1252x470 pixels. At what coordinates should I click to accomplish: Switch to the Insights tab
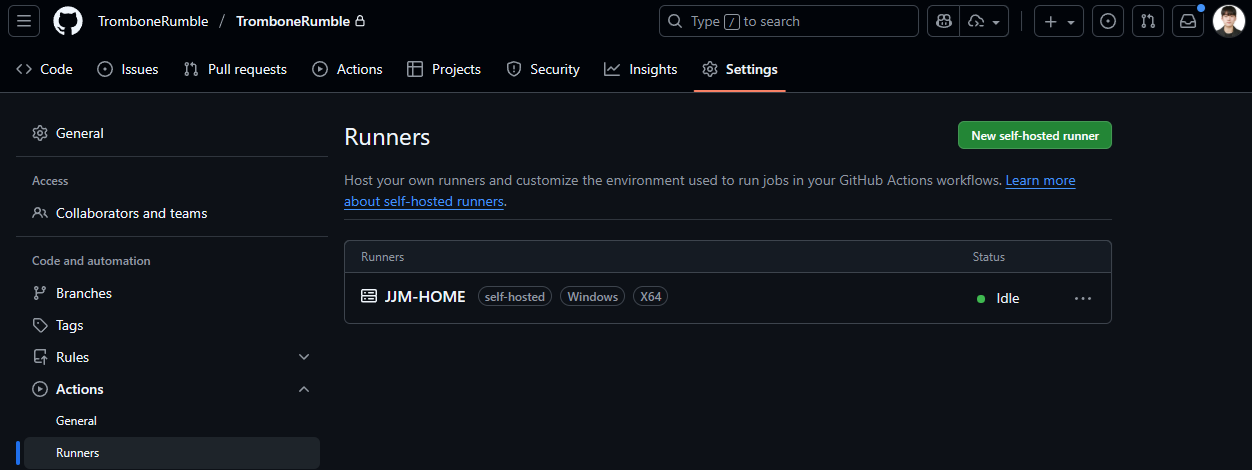[641, 69]
